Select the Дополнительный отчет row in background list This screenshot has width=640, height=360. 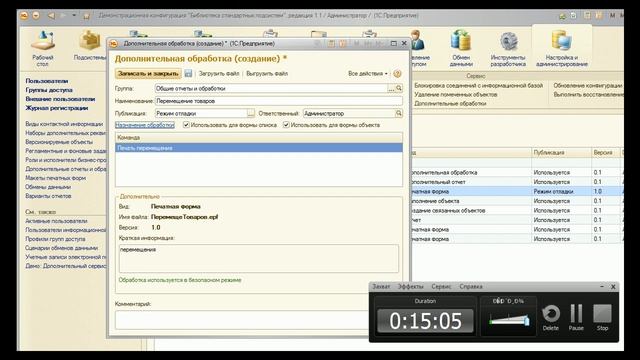click(517, 182)
